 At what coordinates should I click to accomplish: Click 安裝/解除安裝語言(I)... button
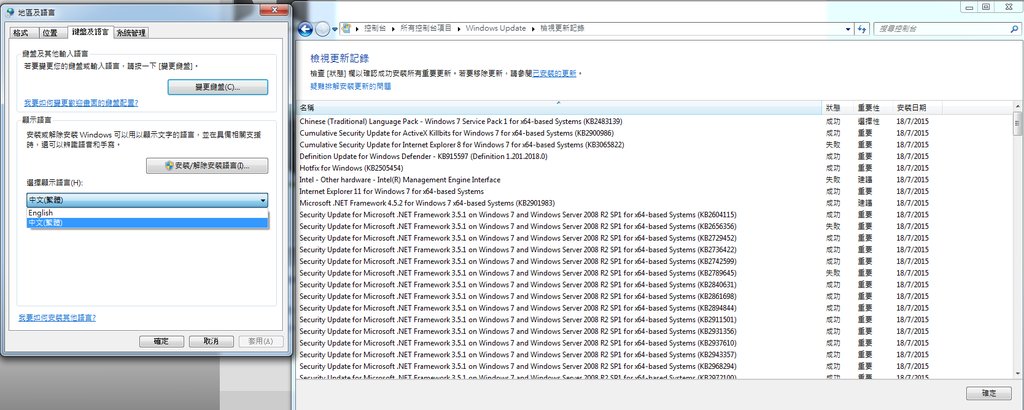pyautogui.click(x=207, y=166)
